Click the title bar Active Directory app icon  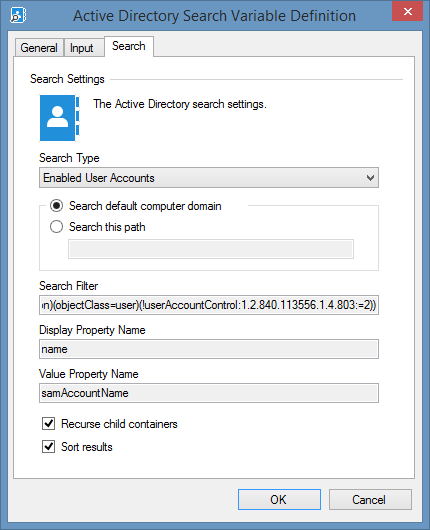18,15
